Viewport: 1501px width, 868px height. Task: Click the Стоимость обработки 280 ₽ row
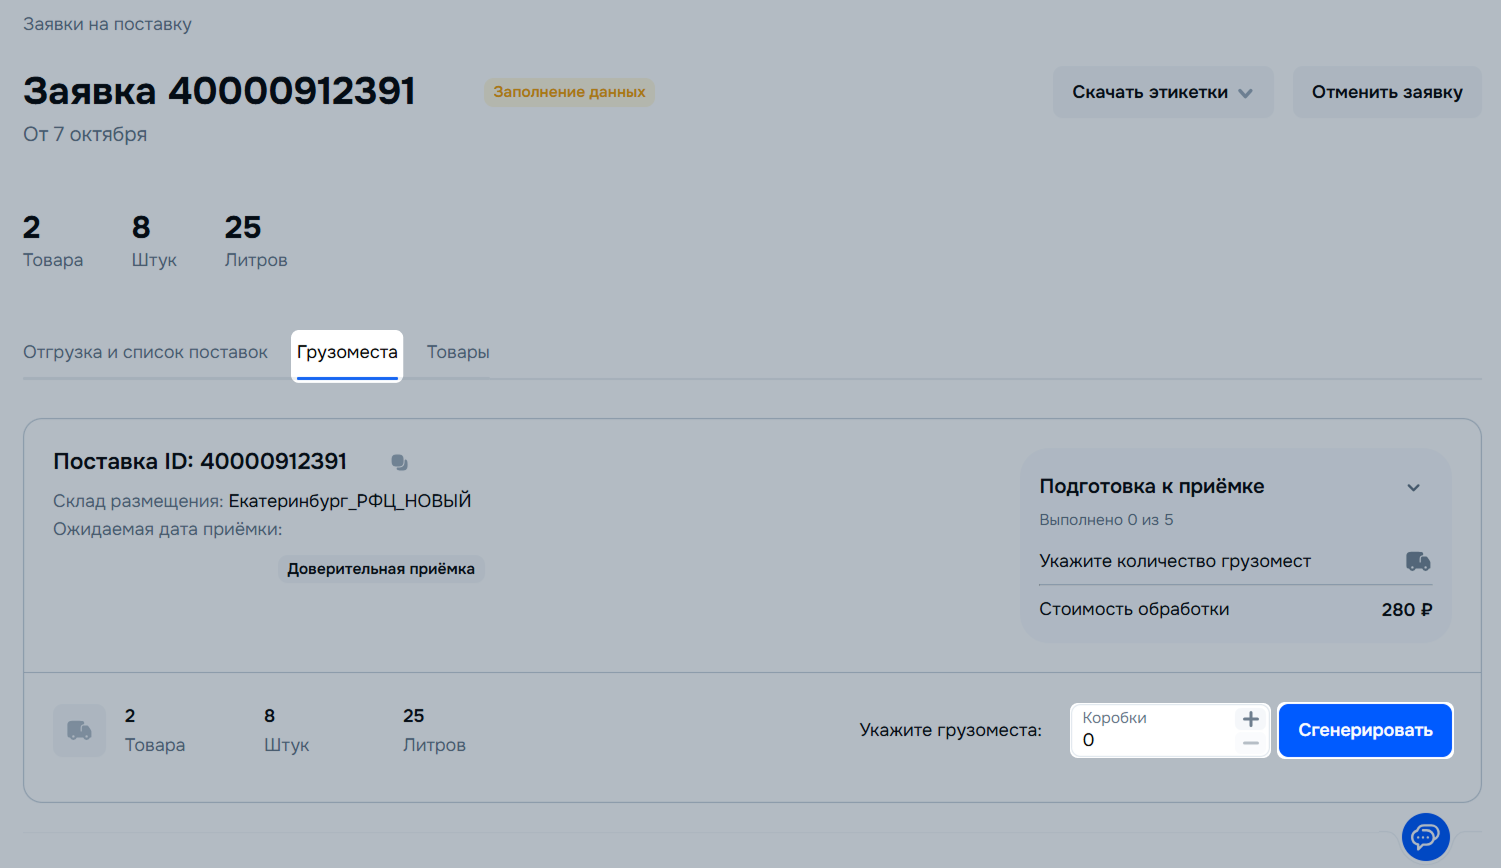(1234, 609)
